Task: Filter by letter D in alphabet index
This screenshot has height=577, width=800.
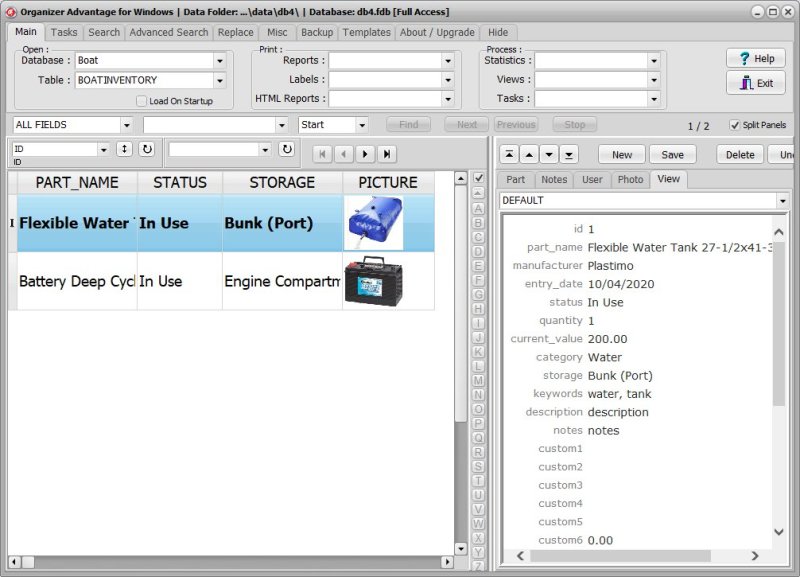Action: (478, 251)
